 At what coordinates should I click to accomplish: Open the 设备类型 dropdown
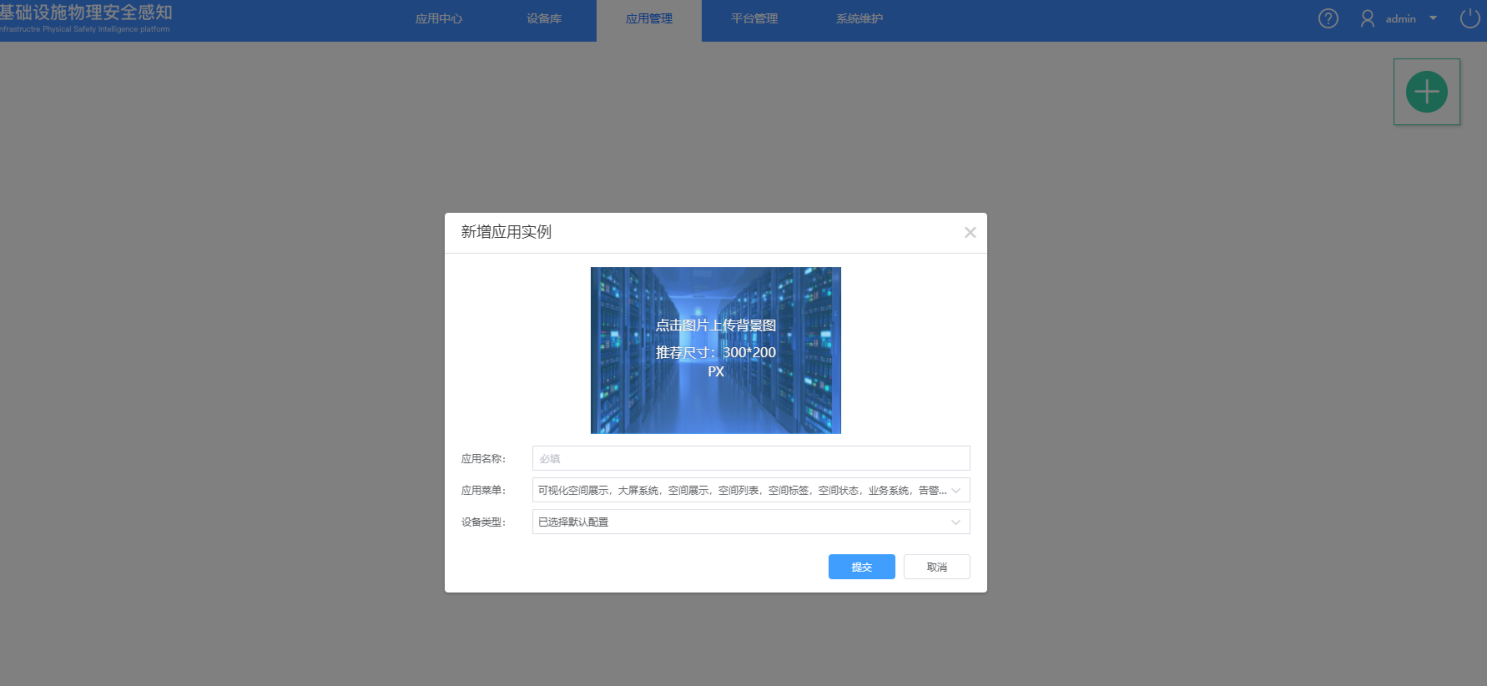pos(751,522)
